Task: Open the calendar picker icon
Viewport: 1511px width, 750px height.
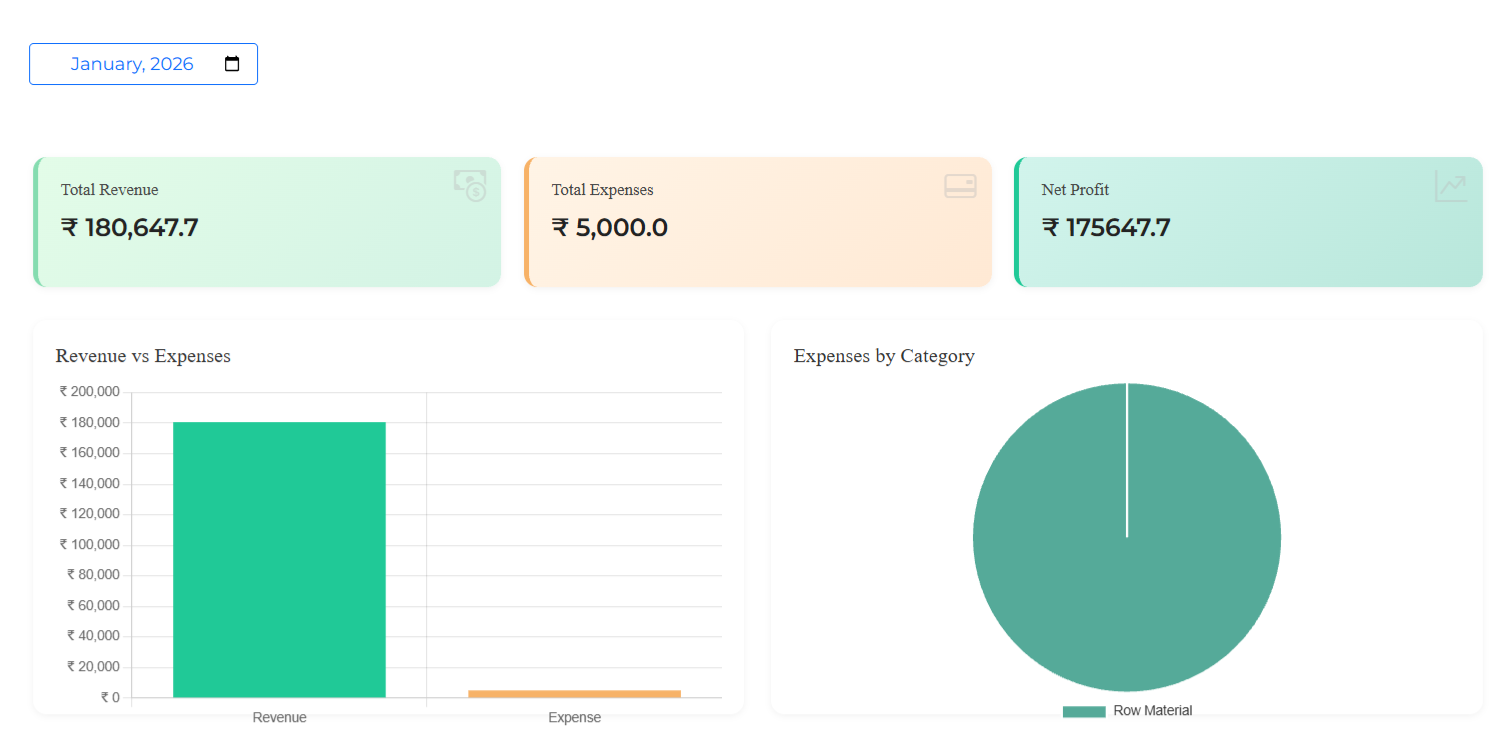Action: [232, 64]
